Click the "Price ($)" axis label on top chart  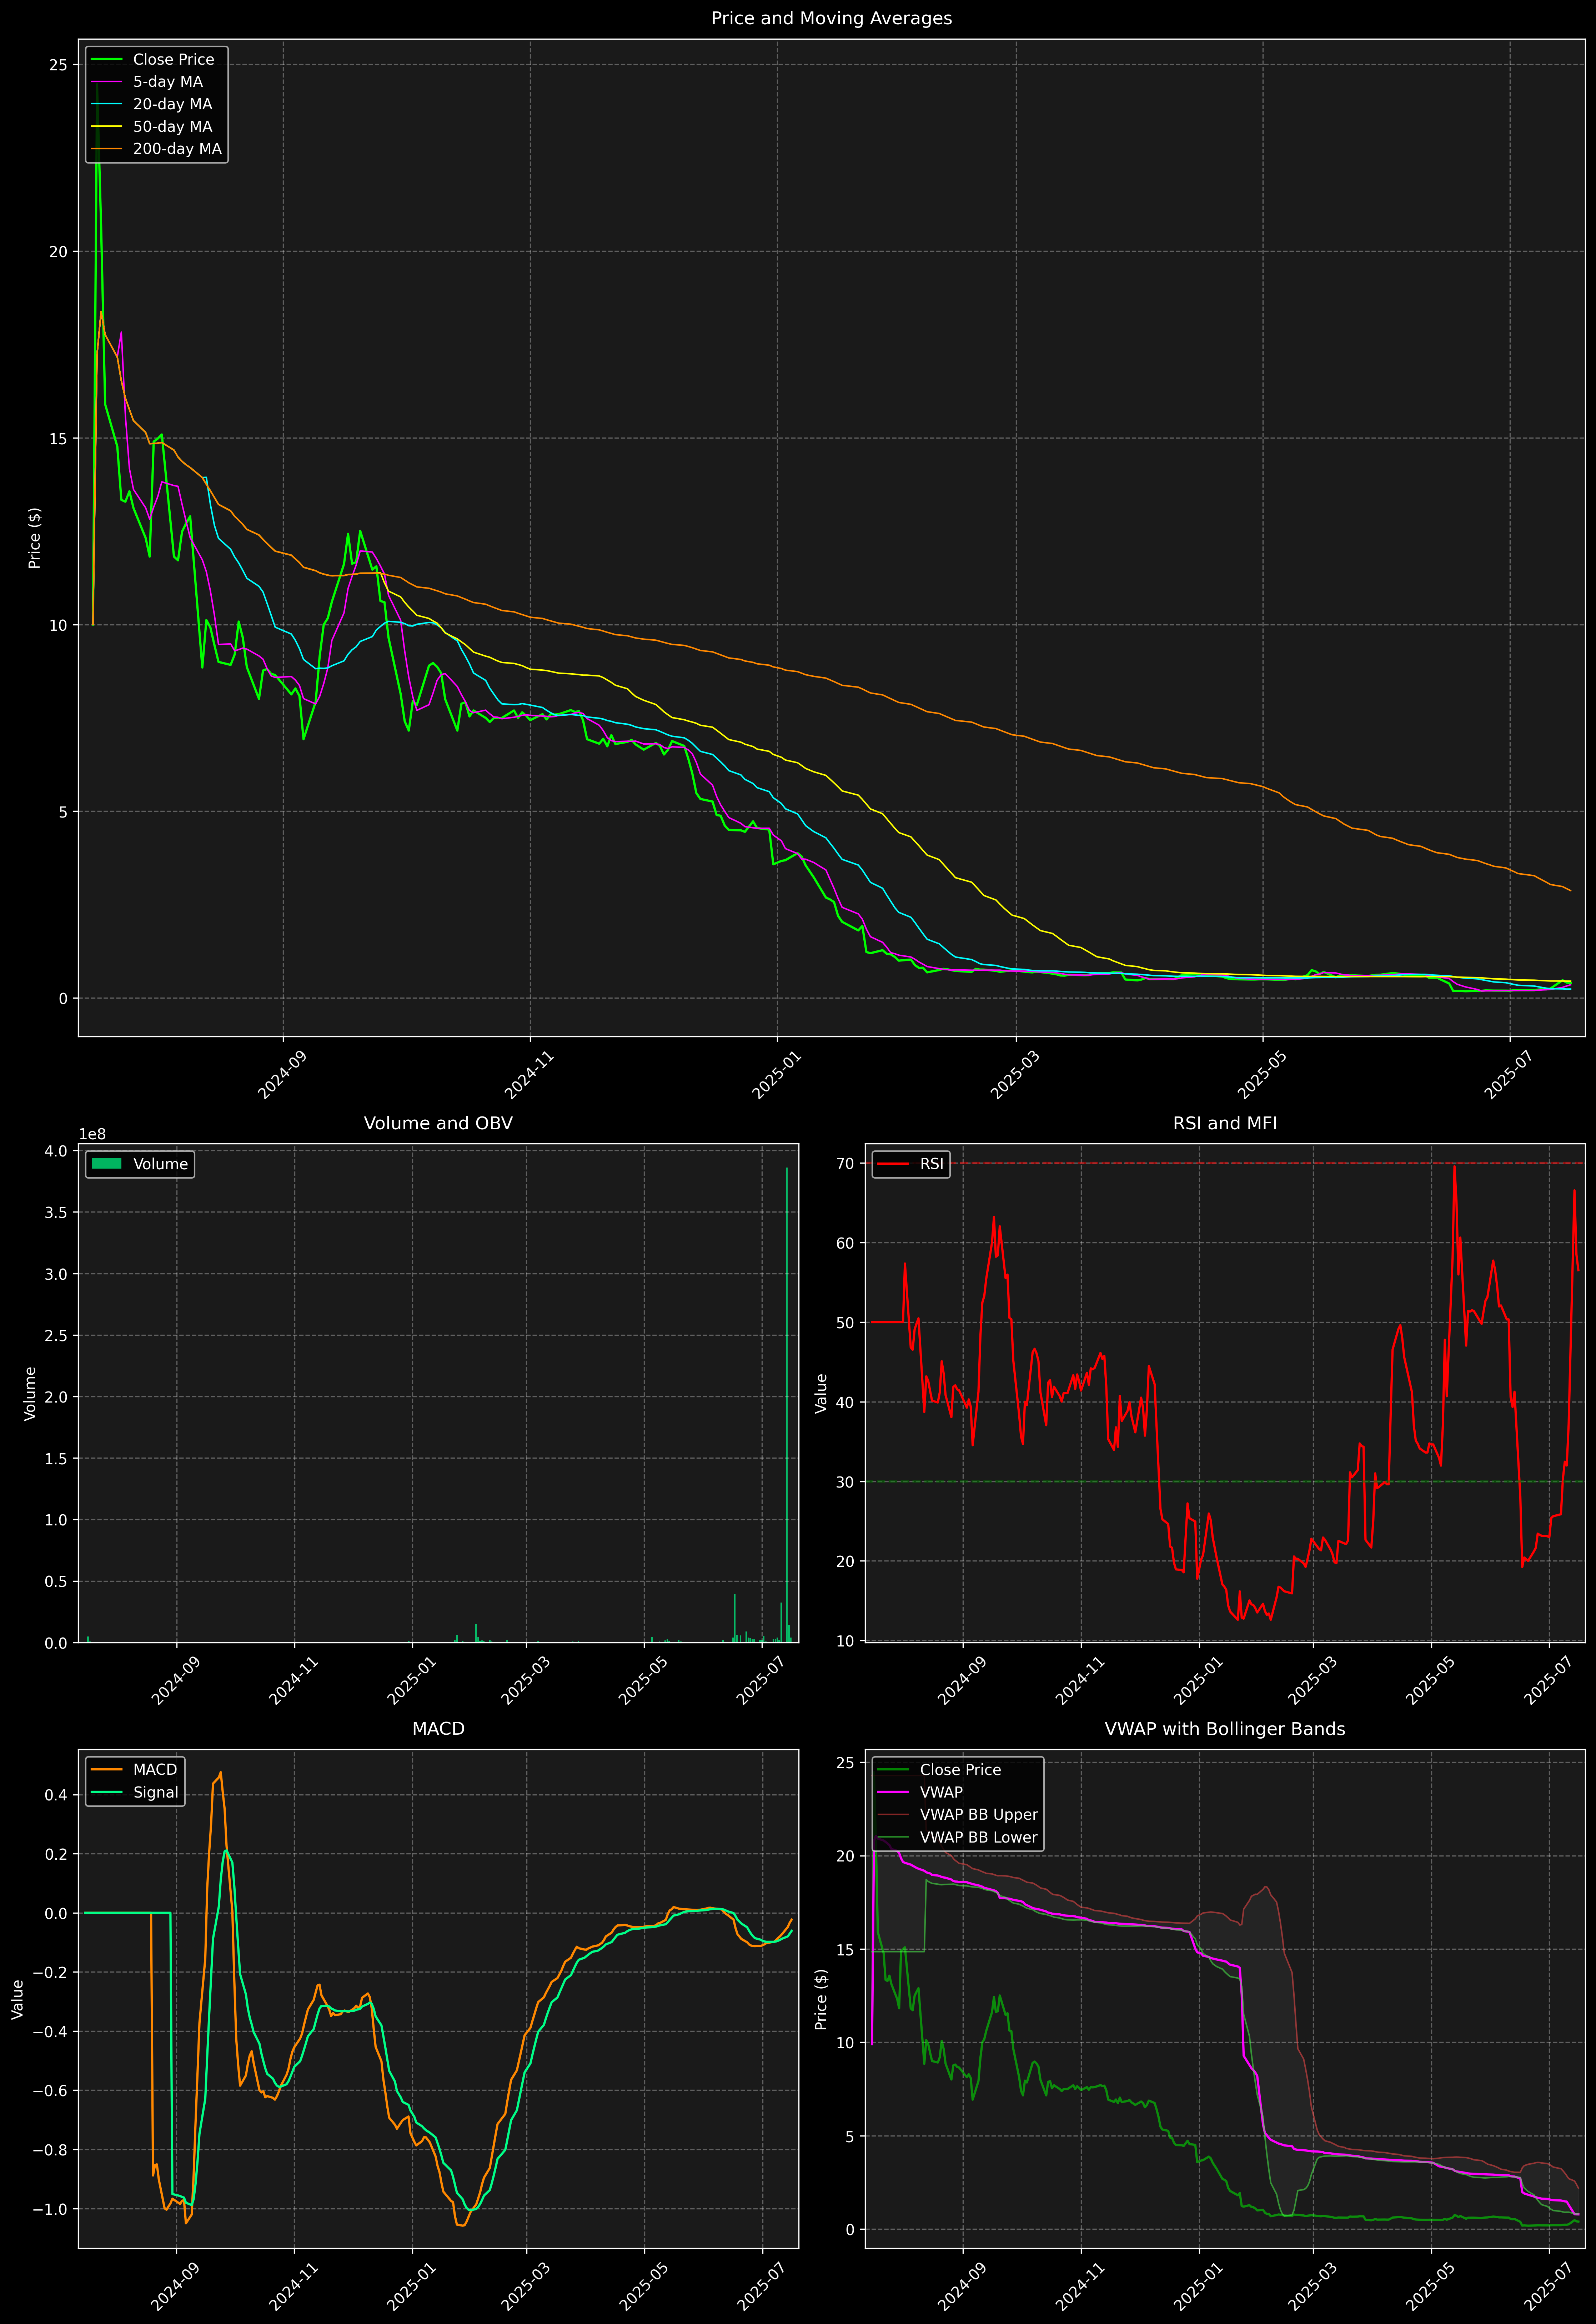(x=34, y=538)
